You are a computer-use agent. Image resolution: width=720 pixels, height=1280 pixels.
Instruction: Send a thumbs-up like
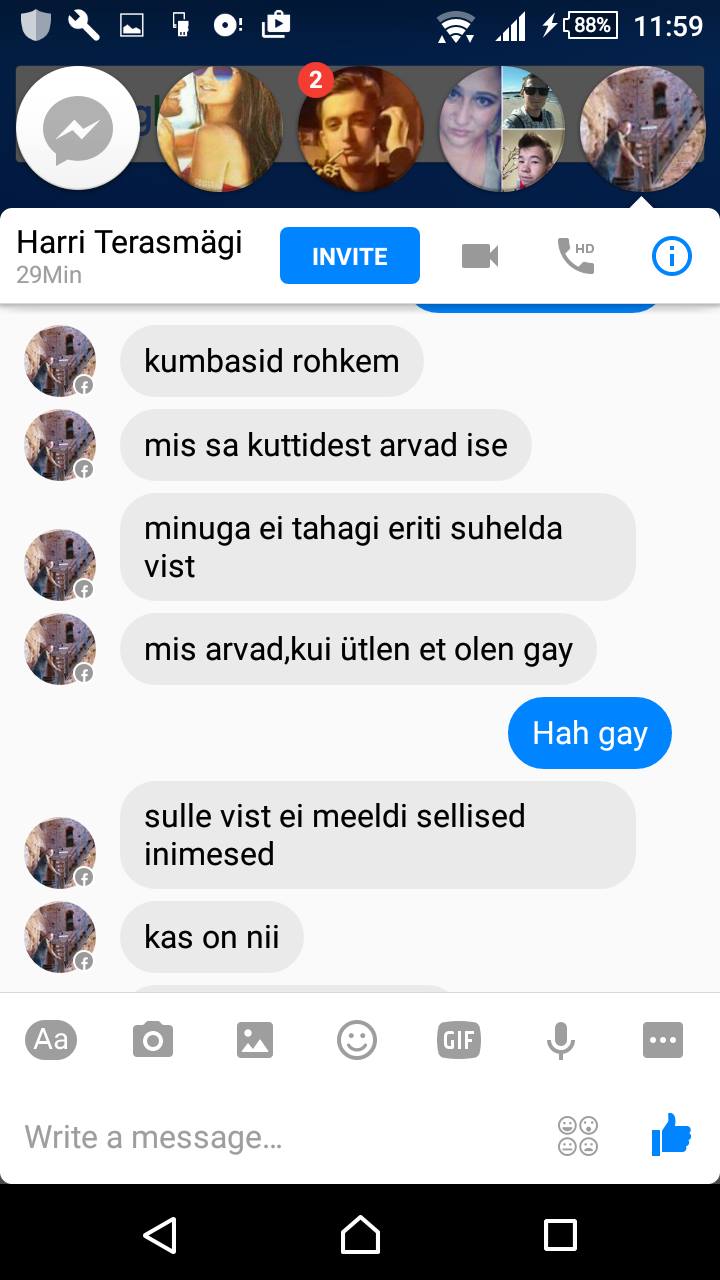(671, 1135)
